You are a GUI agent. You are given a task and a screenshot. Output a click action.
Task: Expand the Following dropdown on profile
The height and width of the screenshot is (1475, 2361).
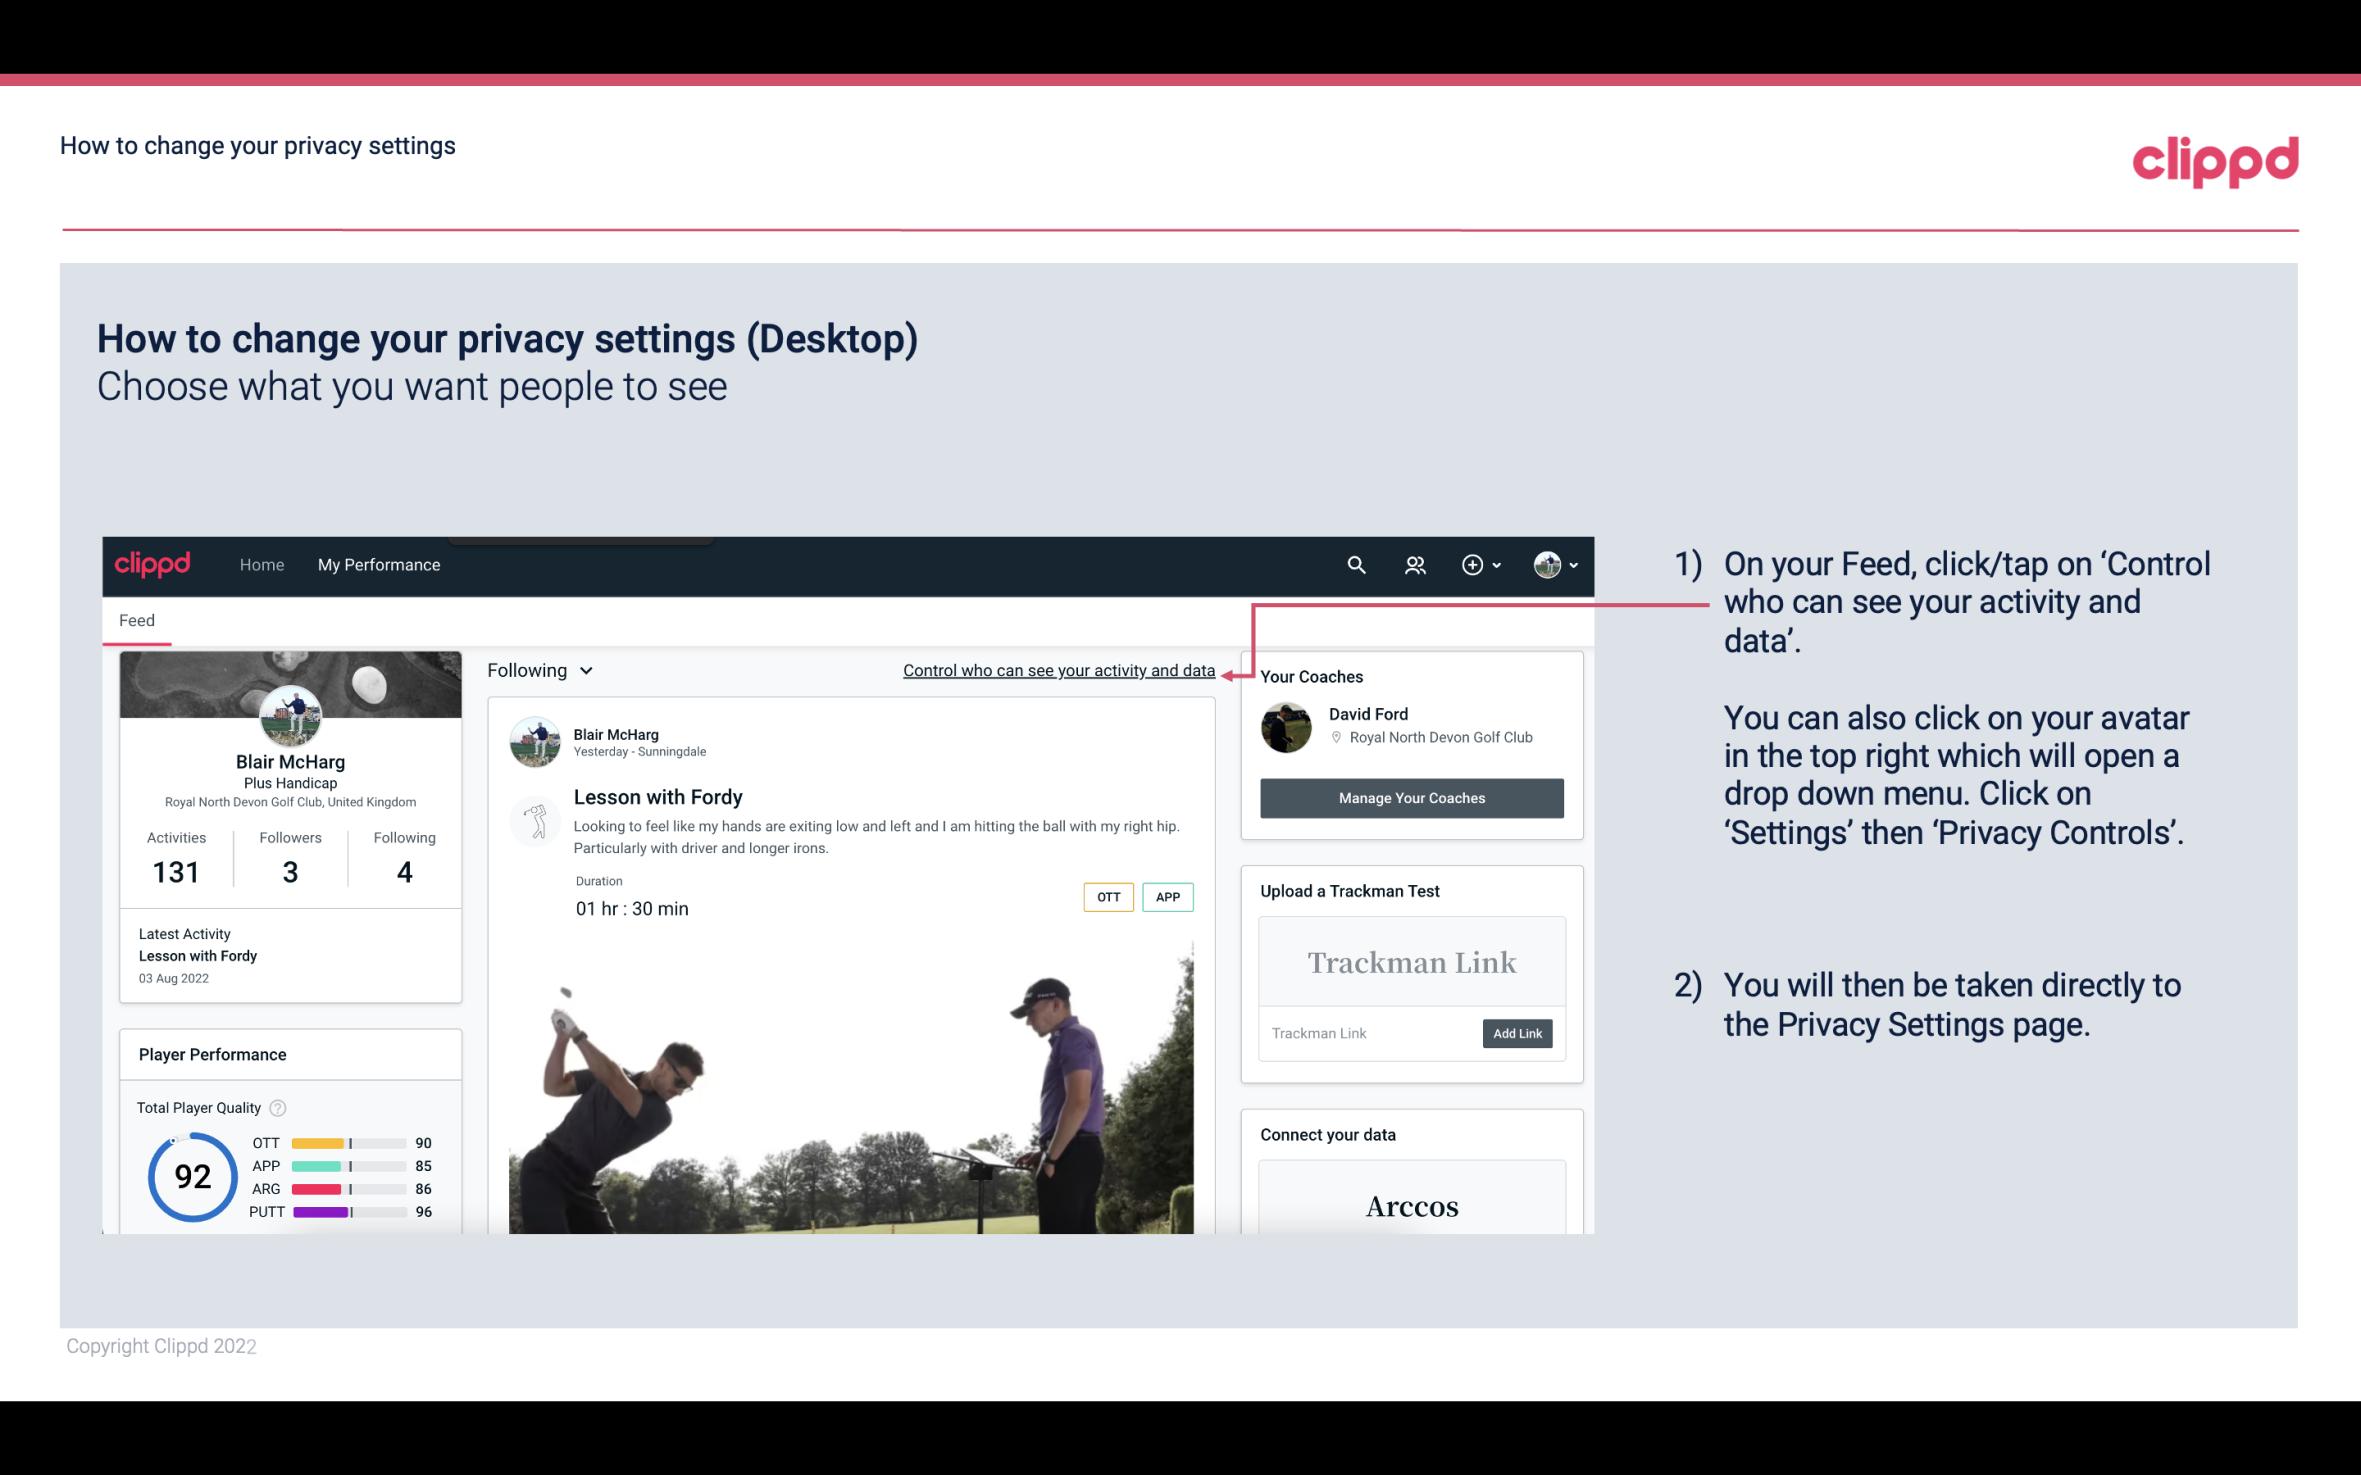tap(537, 668)
